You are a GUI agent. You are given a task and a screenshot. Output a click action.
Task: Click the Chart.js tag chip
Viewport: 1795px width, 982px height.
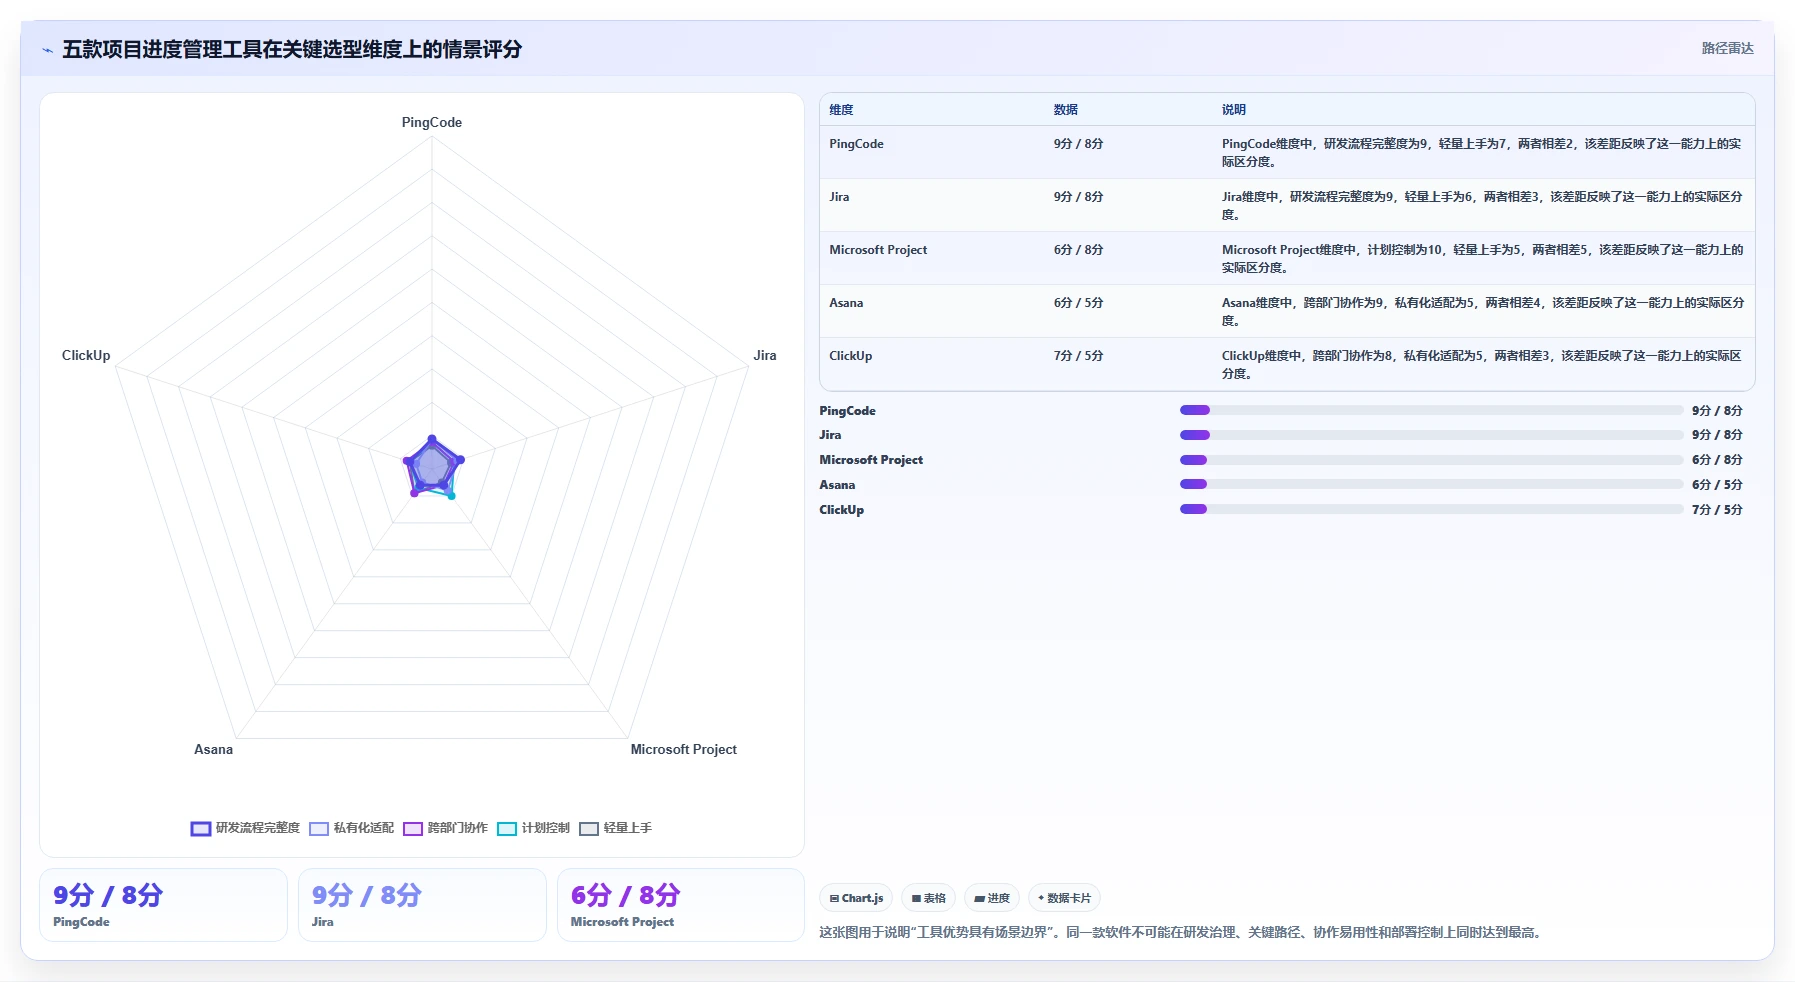[x=856, y=898]
